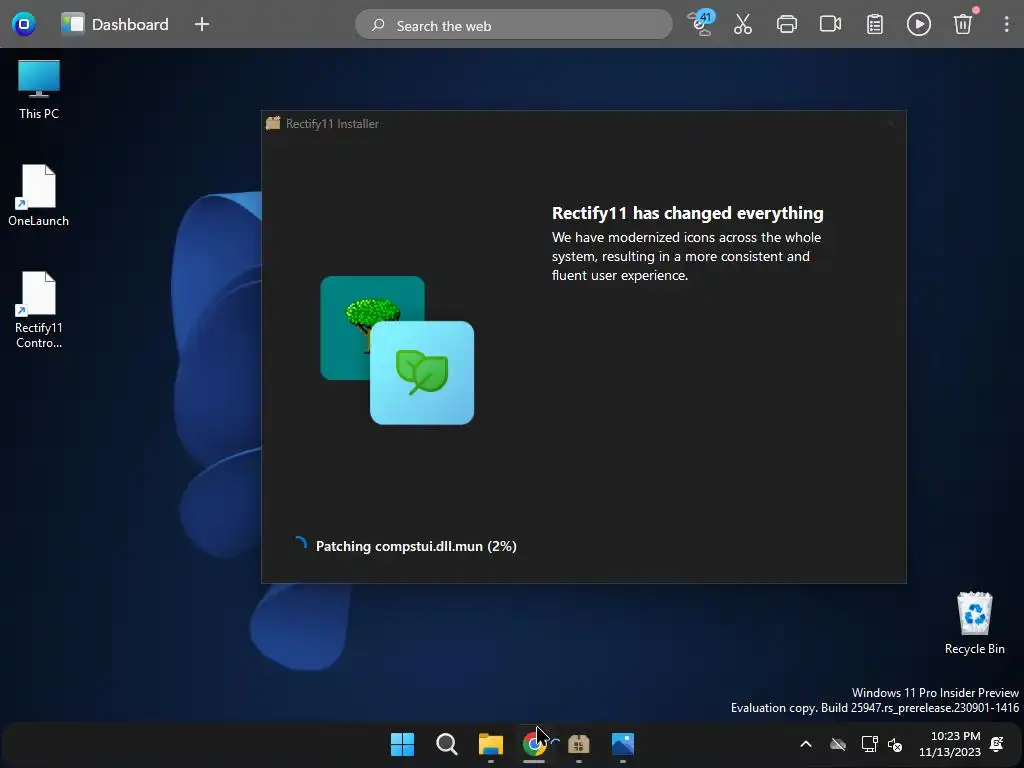Click the Rectify11 Installer window title text
The width and height of the screenshot is (1024, 768).
coord(332,123)
